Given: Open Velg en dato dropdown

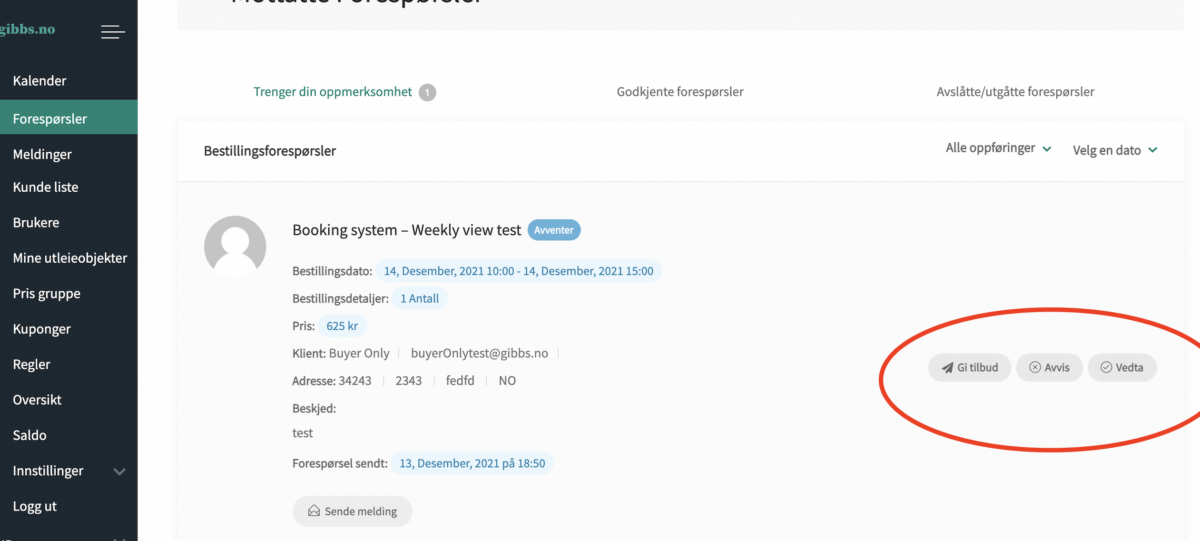Looking at the screenshot, I should pos(1114,150).
